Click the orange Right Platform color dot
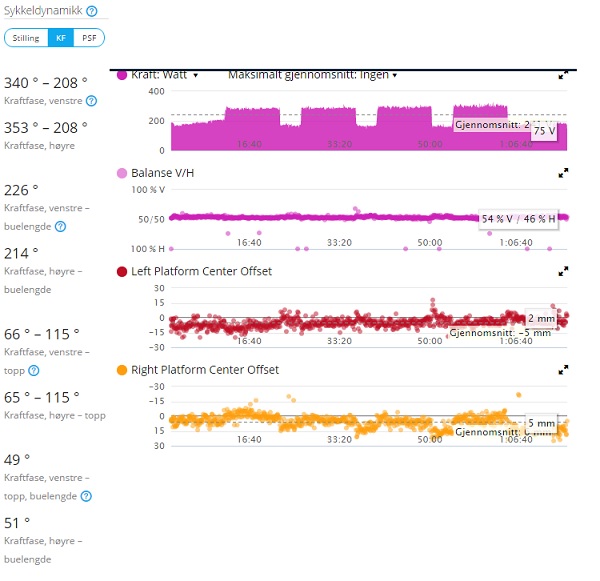Viewport: 600px width, 581px height. pos(123,370)
